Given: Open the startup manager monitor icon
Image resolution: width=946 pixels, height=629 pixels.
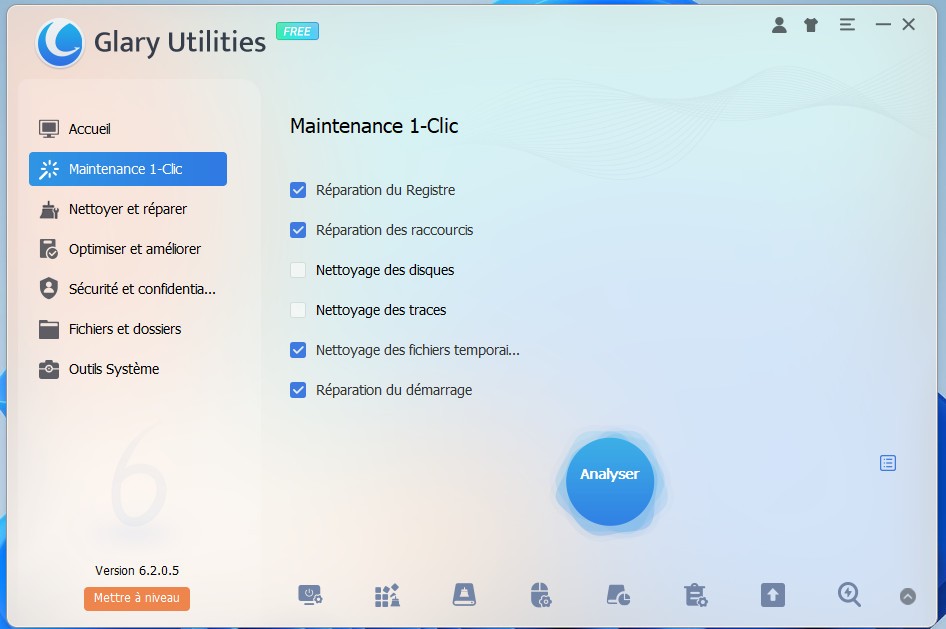Looking at the screenshot, I should coord(310,595).
